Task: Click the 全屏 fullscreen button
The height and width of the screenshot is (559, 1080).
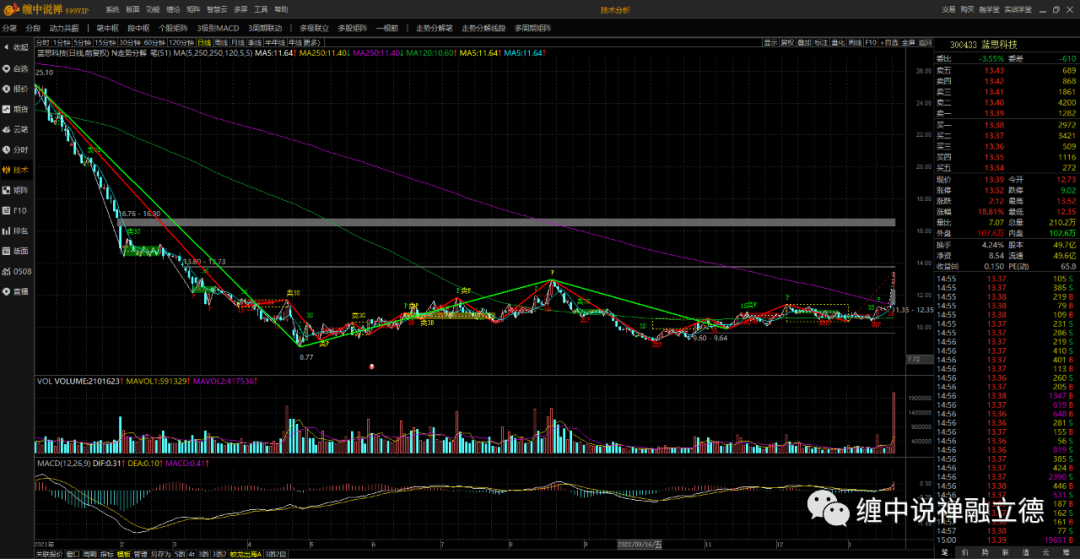Action: coord(908,43)
